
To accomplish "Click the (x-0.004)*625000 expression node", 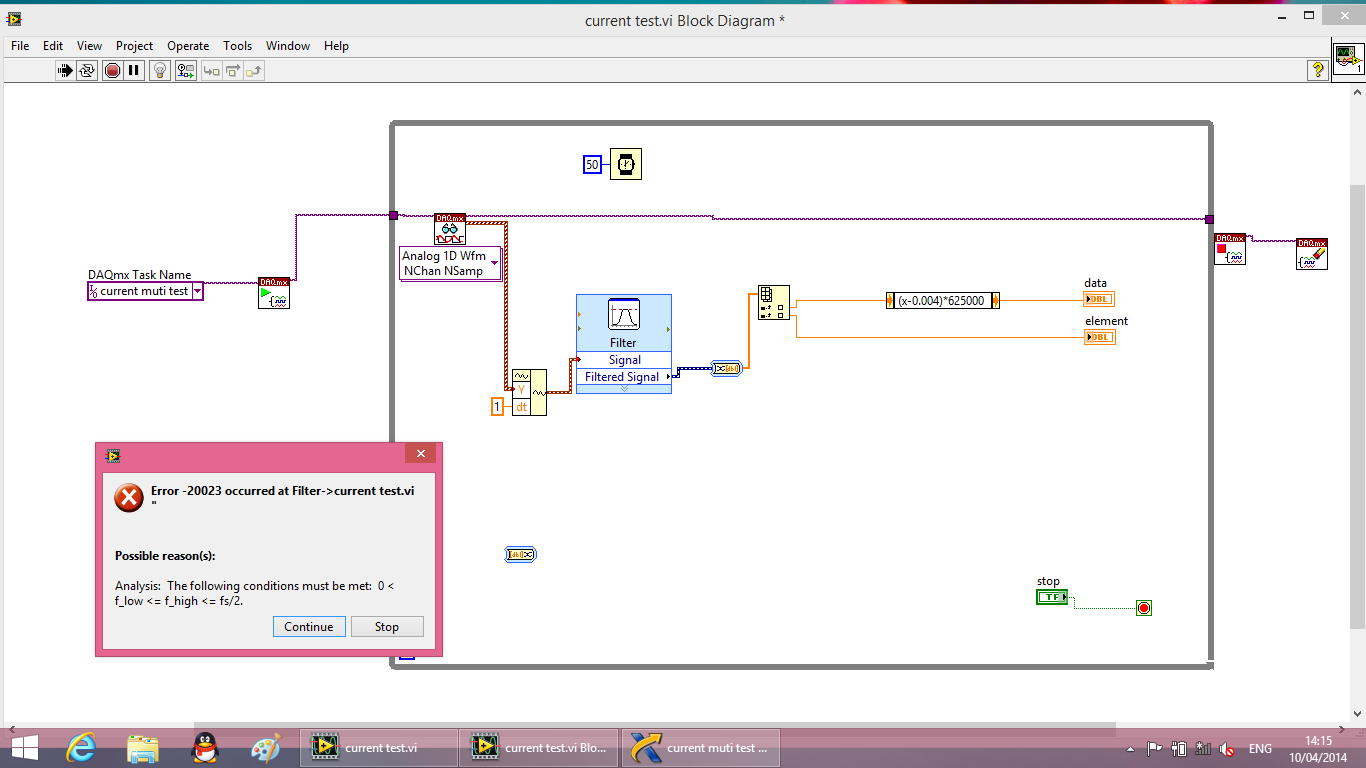I will coord(942,300).
